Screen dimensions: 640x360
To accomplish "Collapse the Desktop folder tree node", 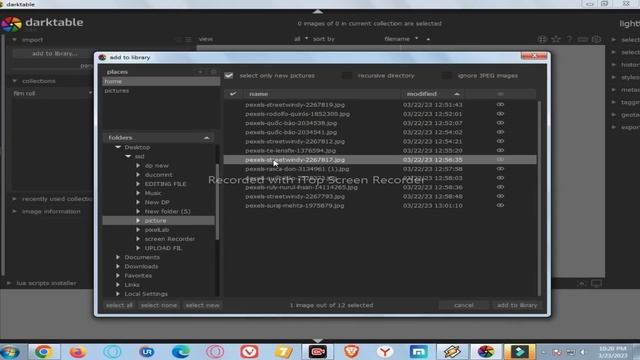I will (118, 147).
